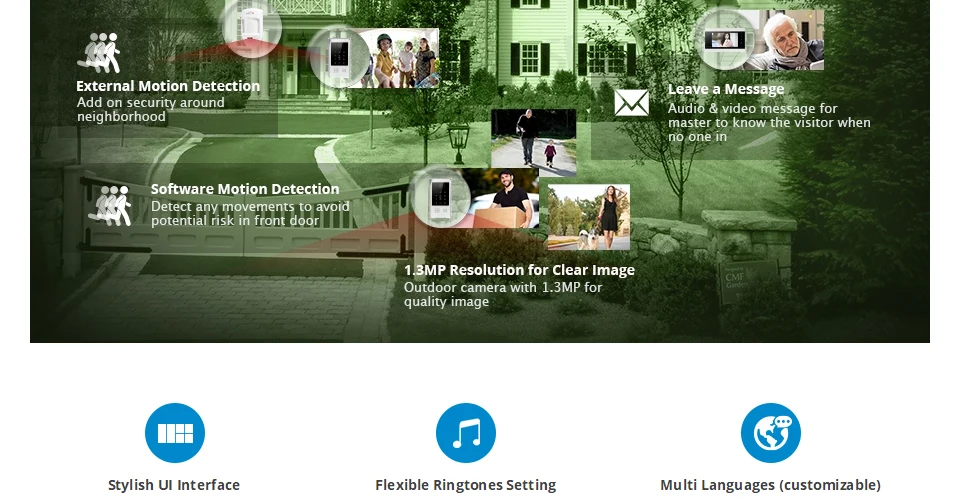Click the Stylish UI Interface grid icon

click(175, 433)
